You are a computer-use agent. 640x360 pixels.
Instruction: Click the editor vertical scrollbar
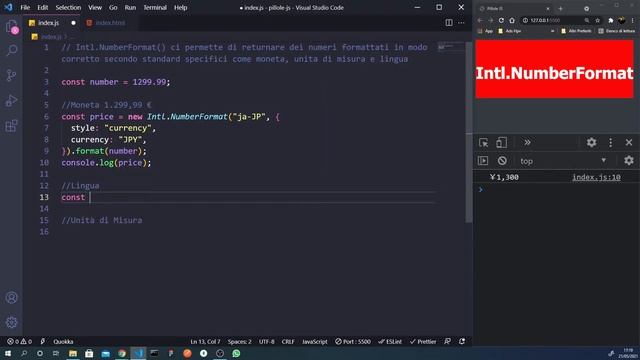pyautogui.click(x=469, y=131)
